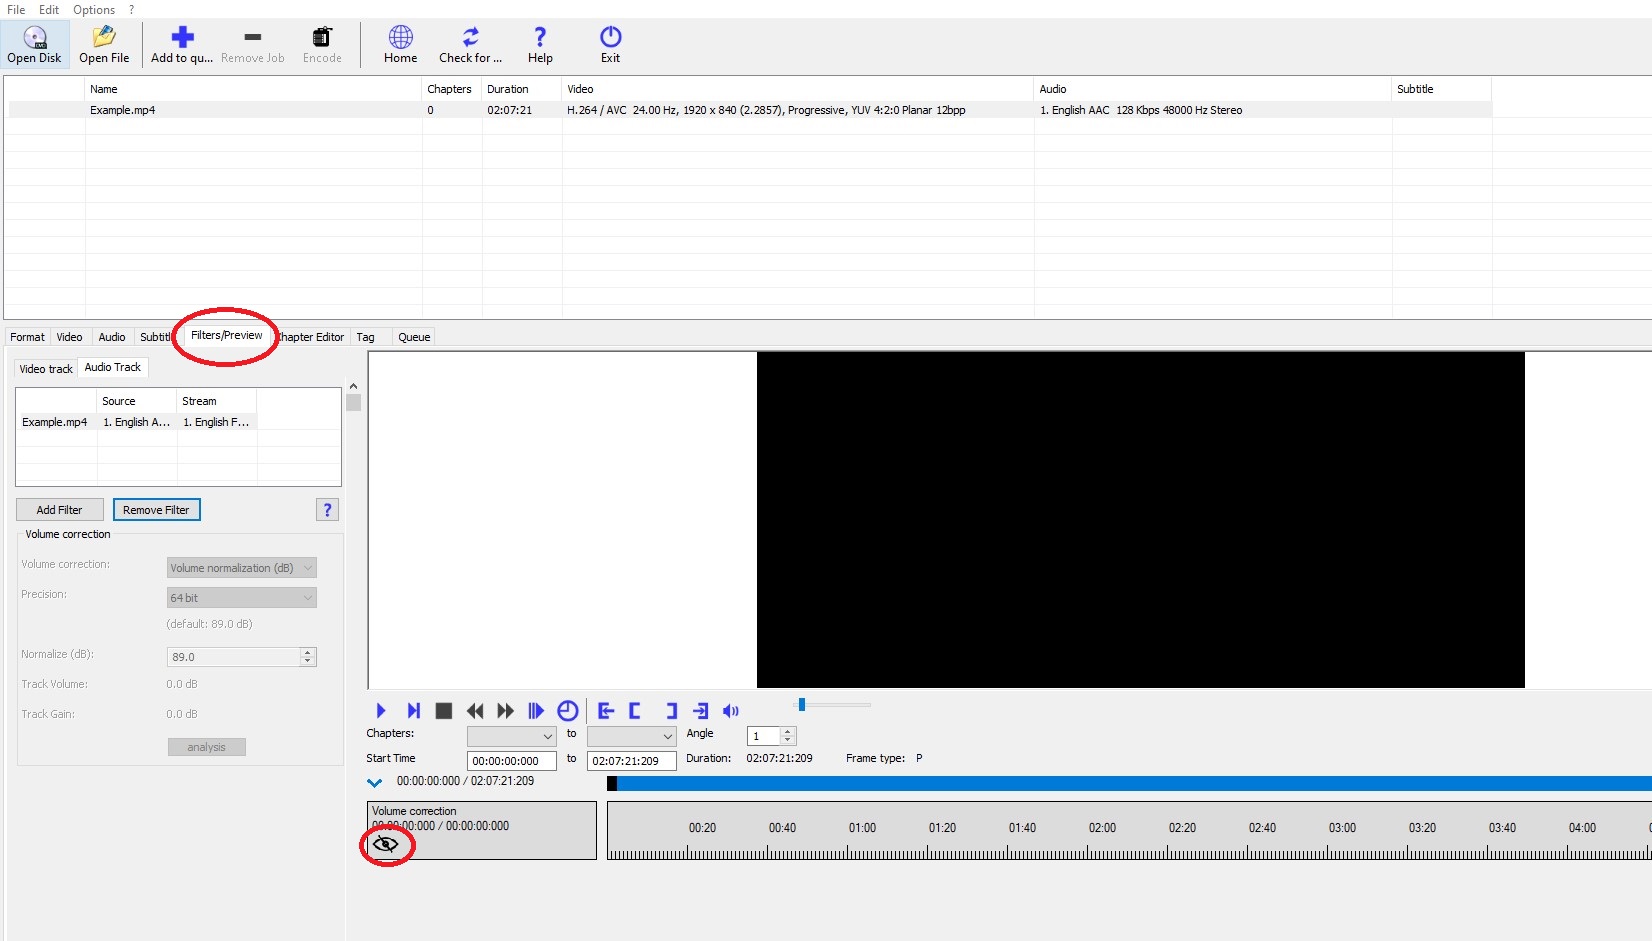The image size is (1652, 941).
Task: Switch to the Format tab
Action: [x=27, y=337]
